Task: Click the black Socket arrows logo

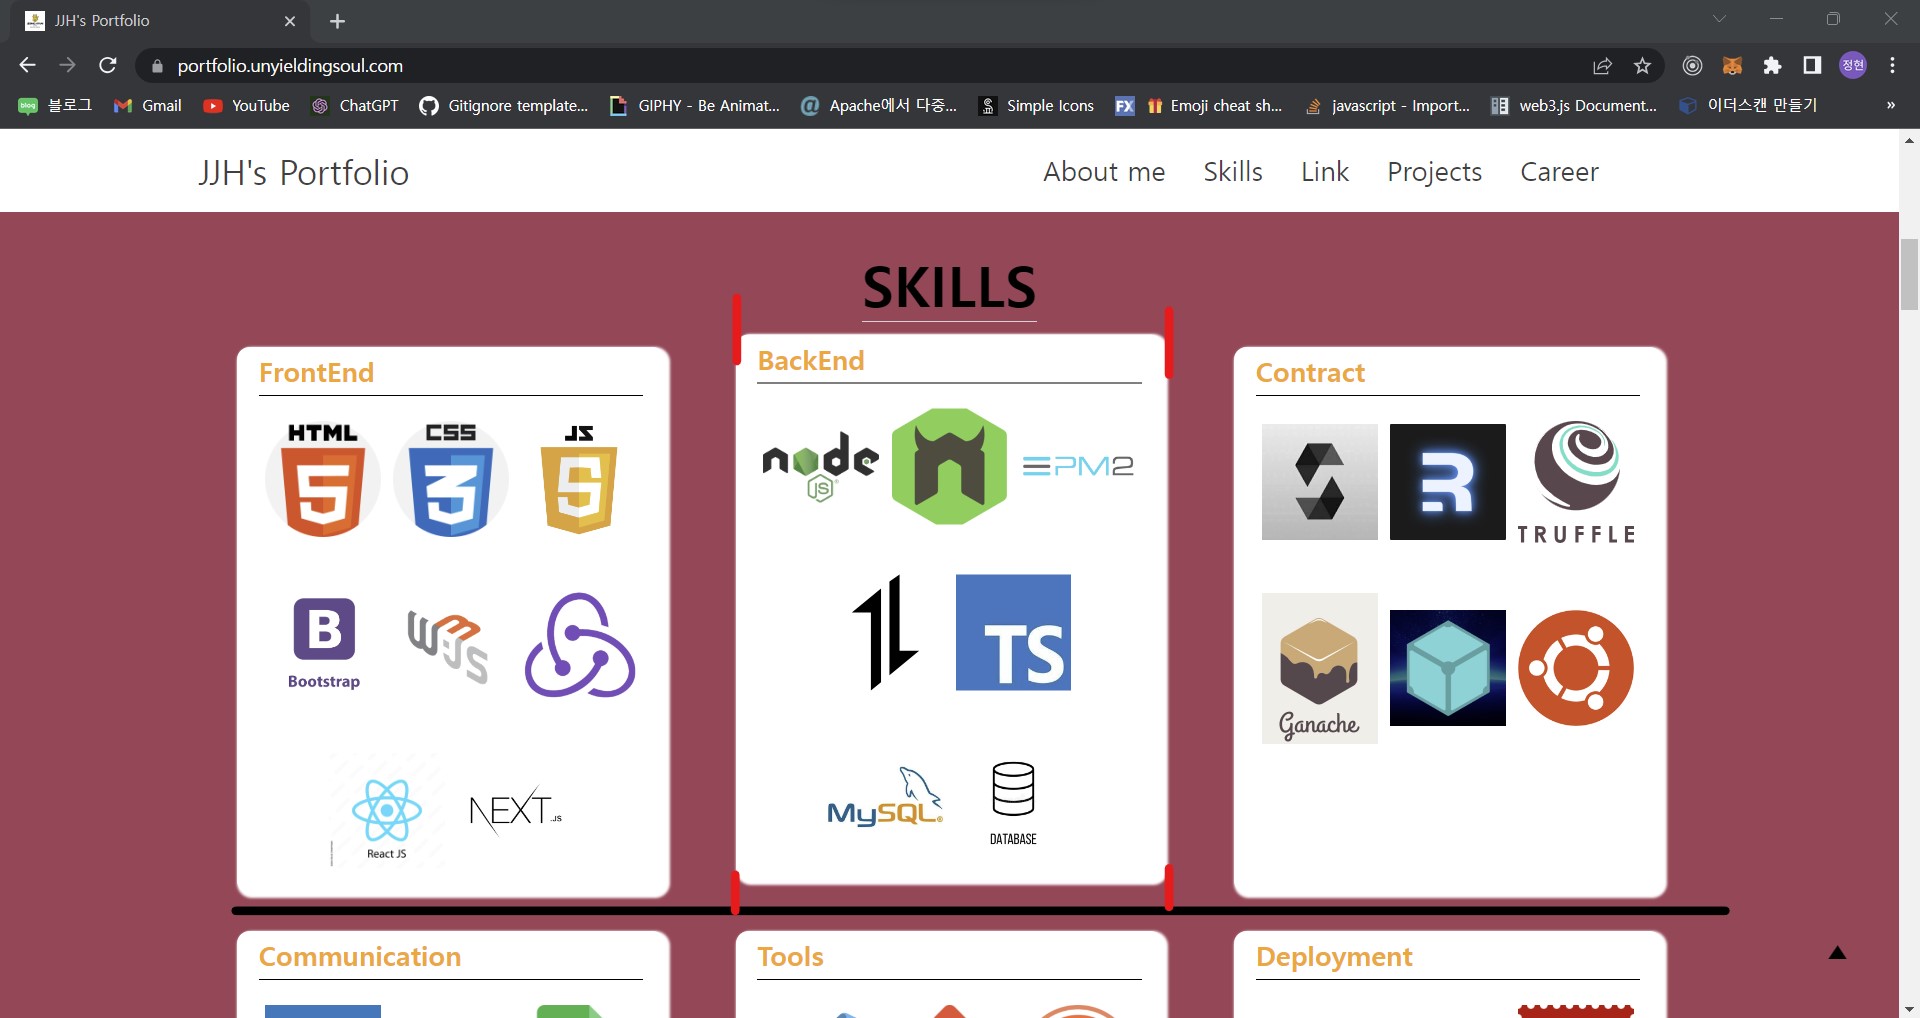Action: (885, 632)
